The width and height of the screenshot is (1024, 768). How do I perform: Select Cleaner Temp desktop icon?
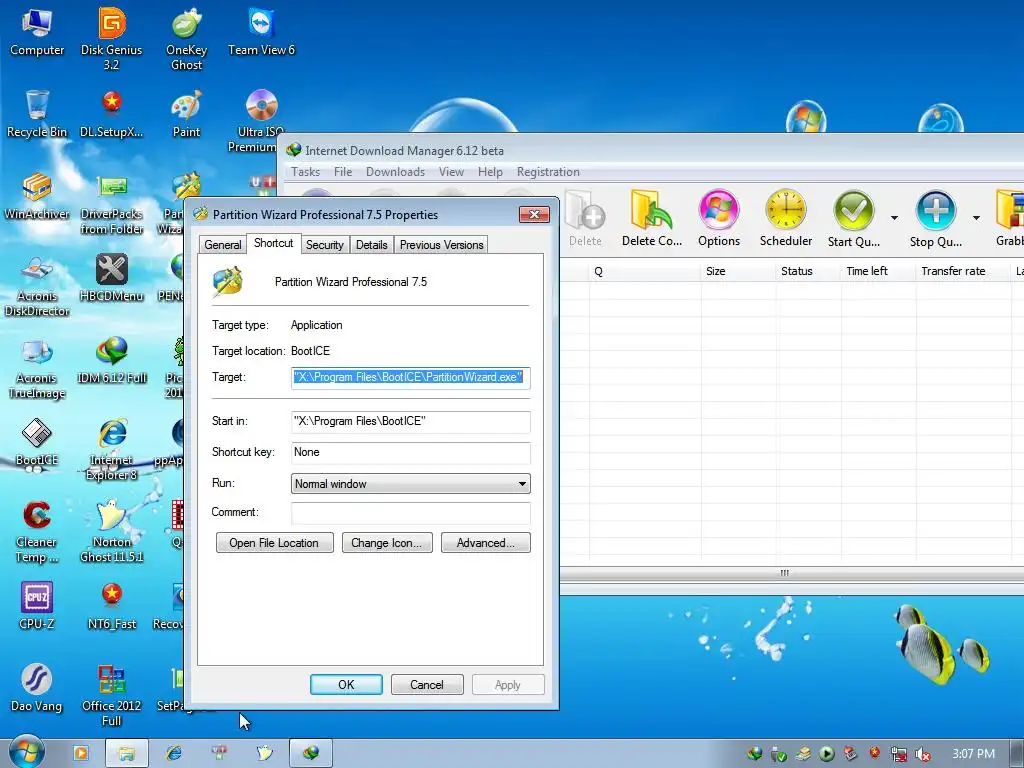tap(37, 532)
